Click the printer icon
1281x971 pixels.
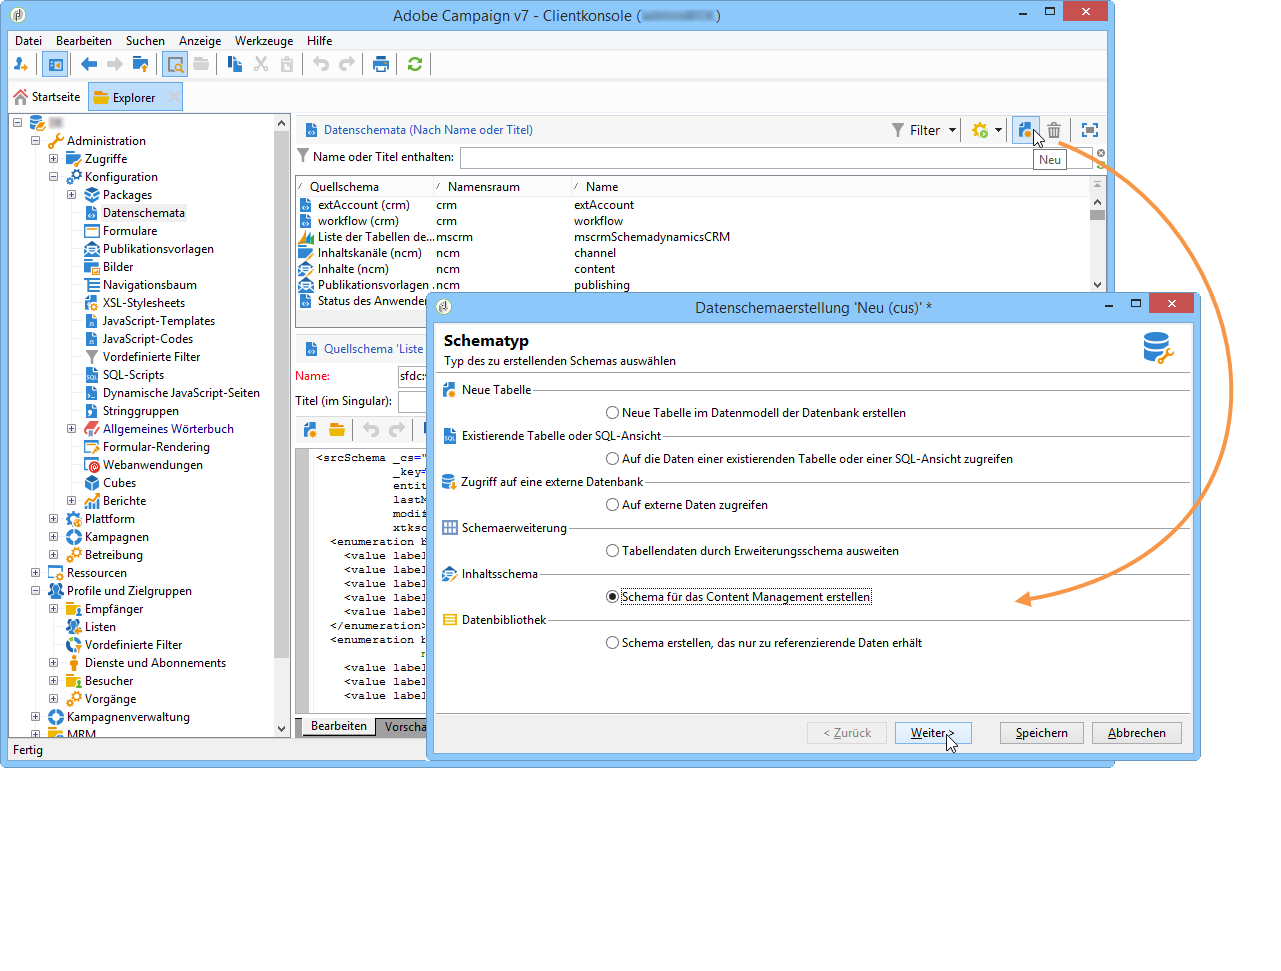coord(381,64)
